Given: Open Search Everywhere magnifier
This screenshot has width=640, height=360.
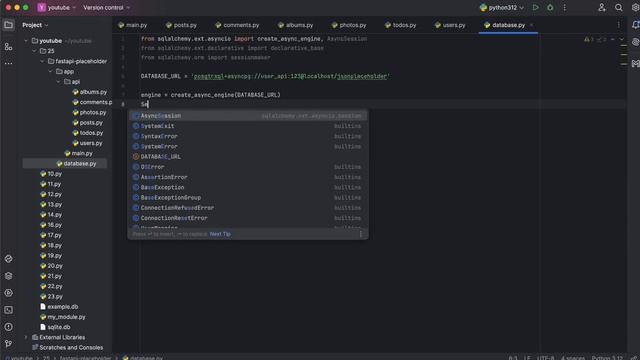Looking at the screenshot, I should pyautogui.click(x=619, y=7).
